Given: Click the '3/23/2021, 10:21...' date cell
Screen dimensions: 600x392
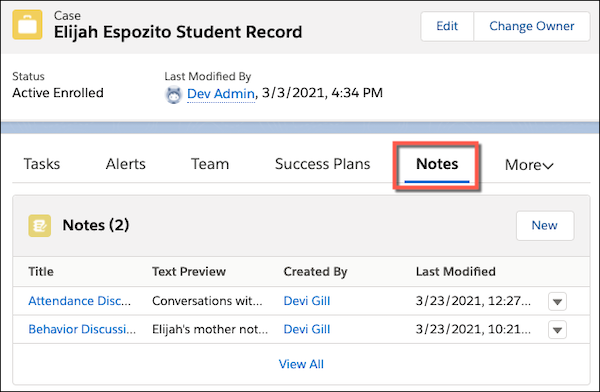Looking at the screenshot, I should [x=473, y=329].
